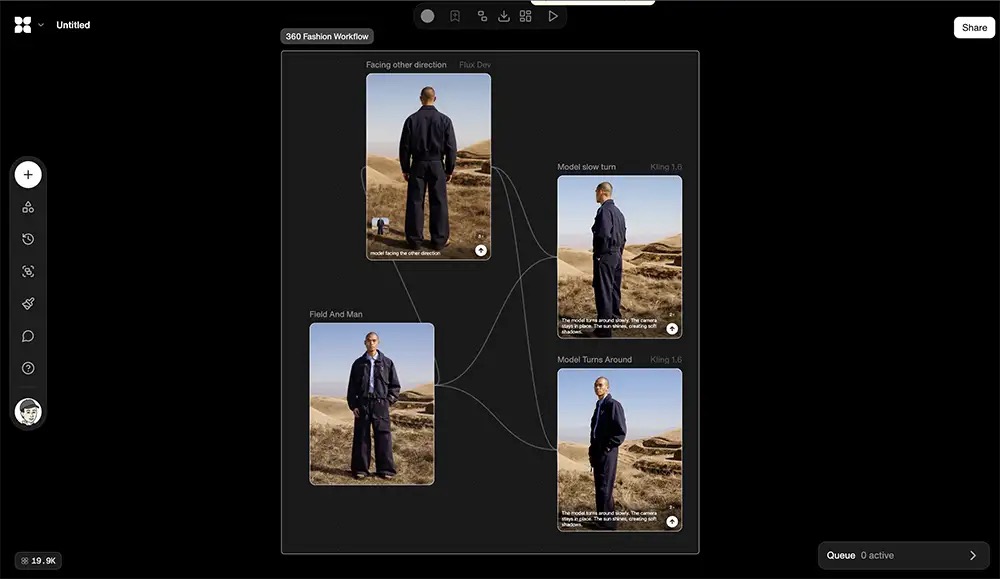This screenshot has width=1000, height=579.
Task: Select the Field And Man image thumbnail
Action: tap(371, 403)
